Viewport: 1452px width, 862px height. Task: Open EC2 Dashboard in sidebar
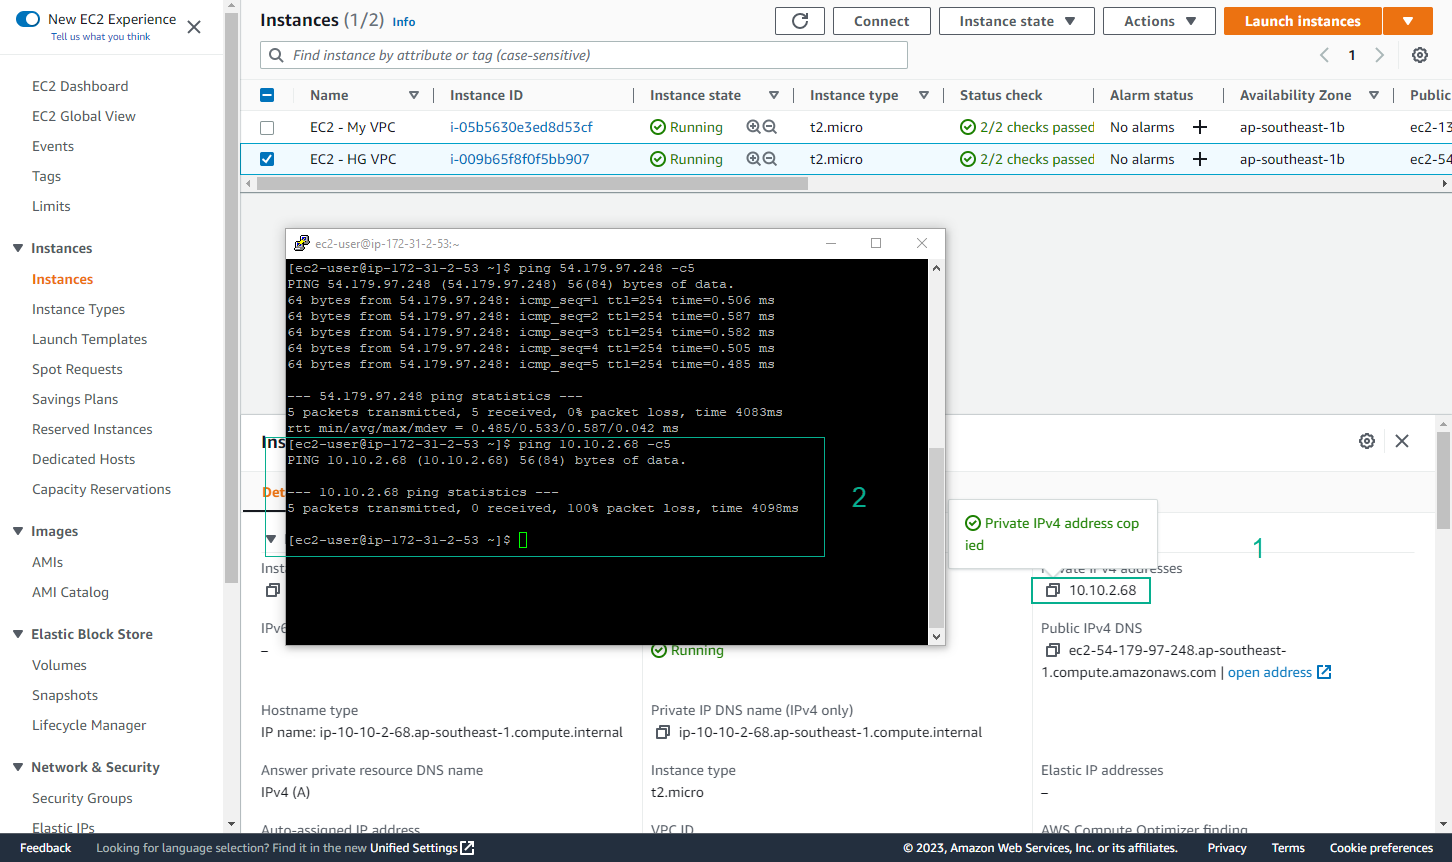click(80, 86)
